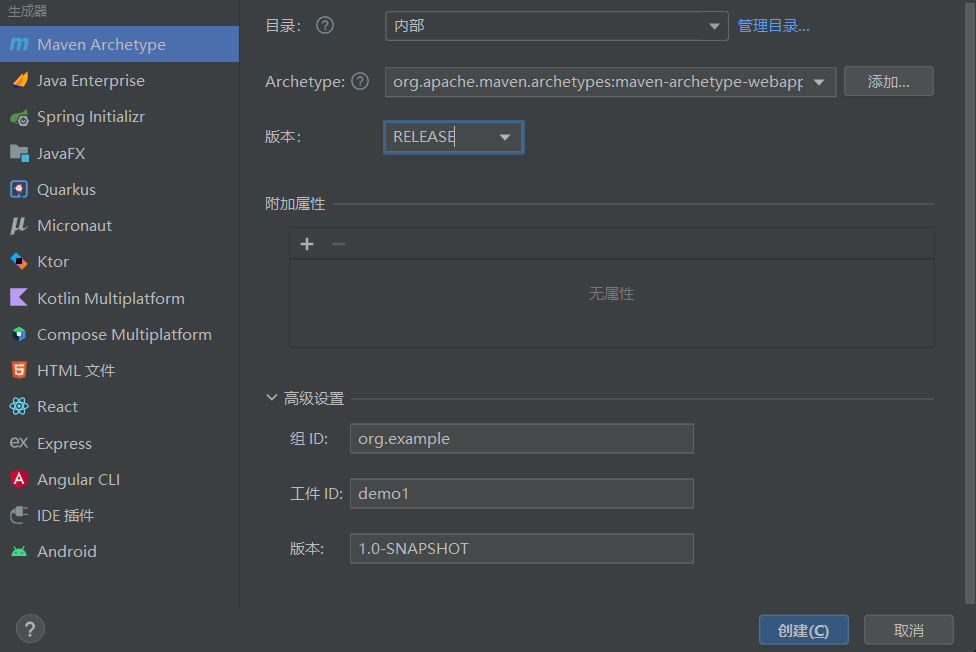Screen dimensions: 976x652
Task: Click the 管理目录... link
Action: click(x=773, y=26)
